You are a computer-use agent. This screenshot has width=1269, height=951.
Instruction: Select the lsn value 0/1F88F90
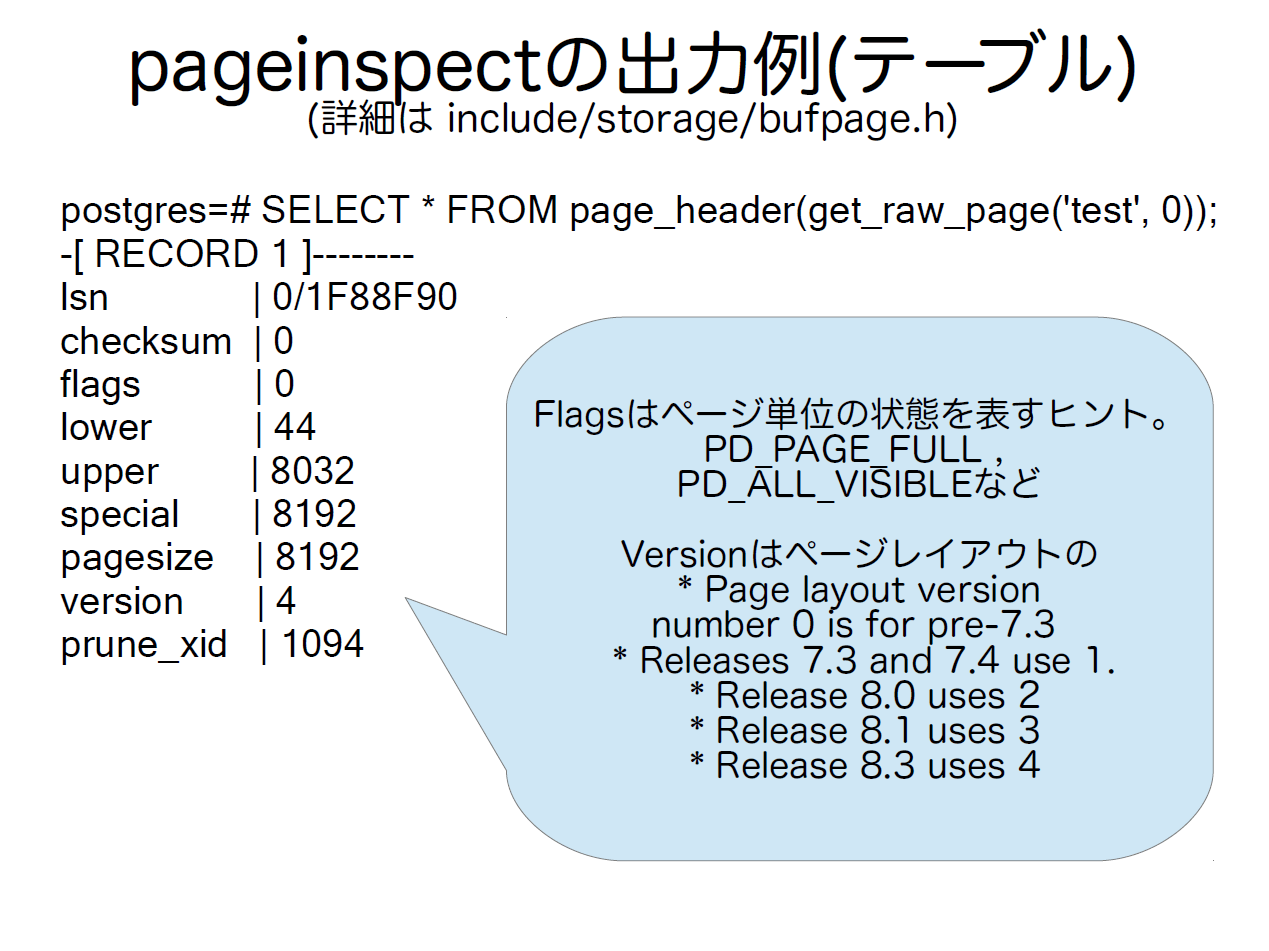coord(365,298)
